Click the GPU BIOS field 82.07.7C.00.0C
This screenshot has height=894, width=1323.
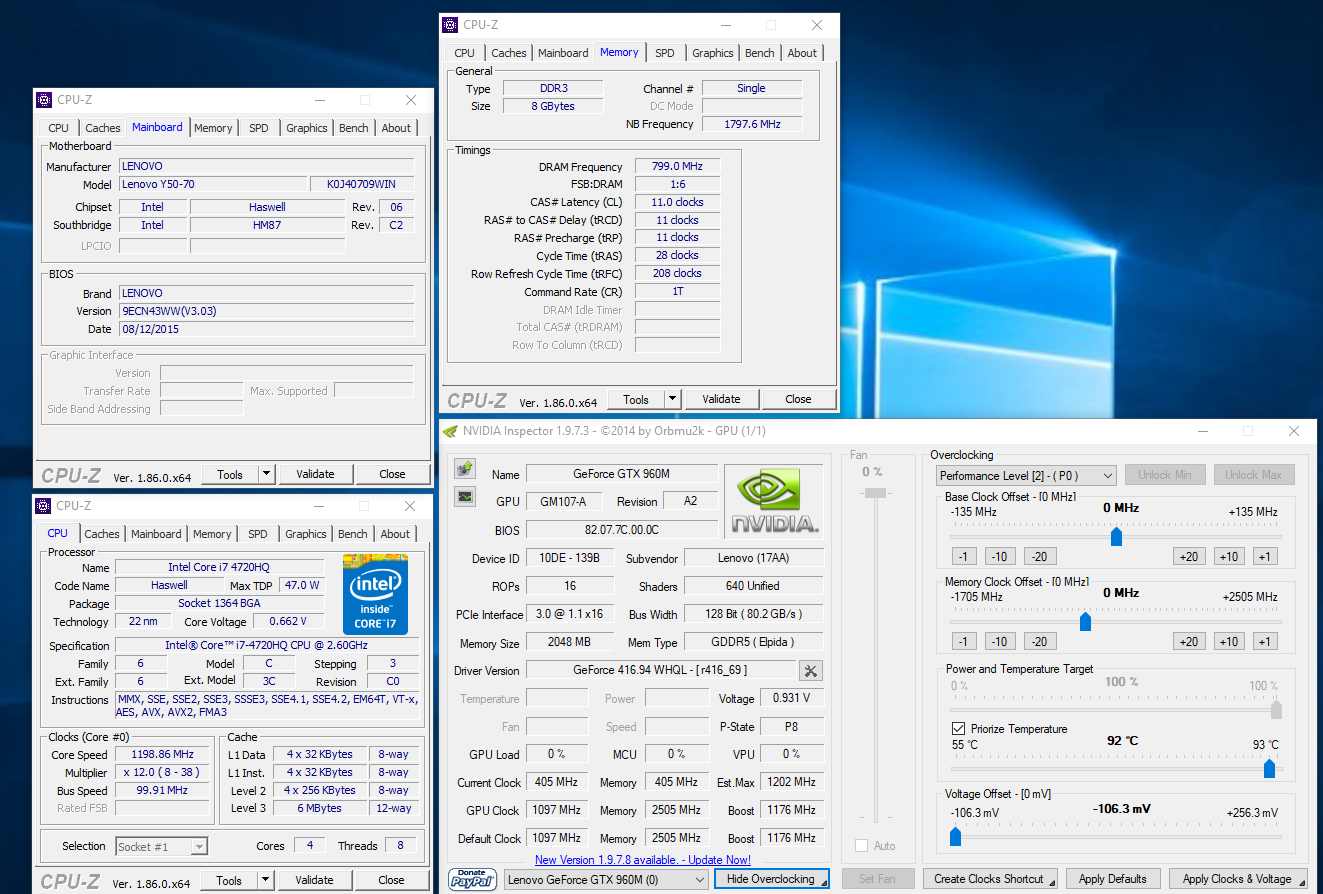pyautogui.click(x=621, y=530)
